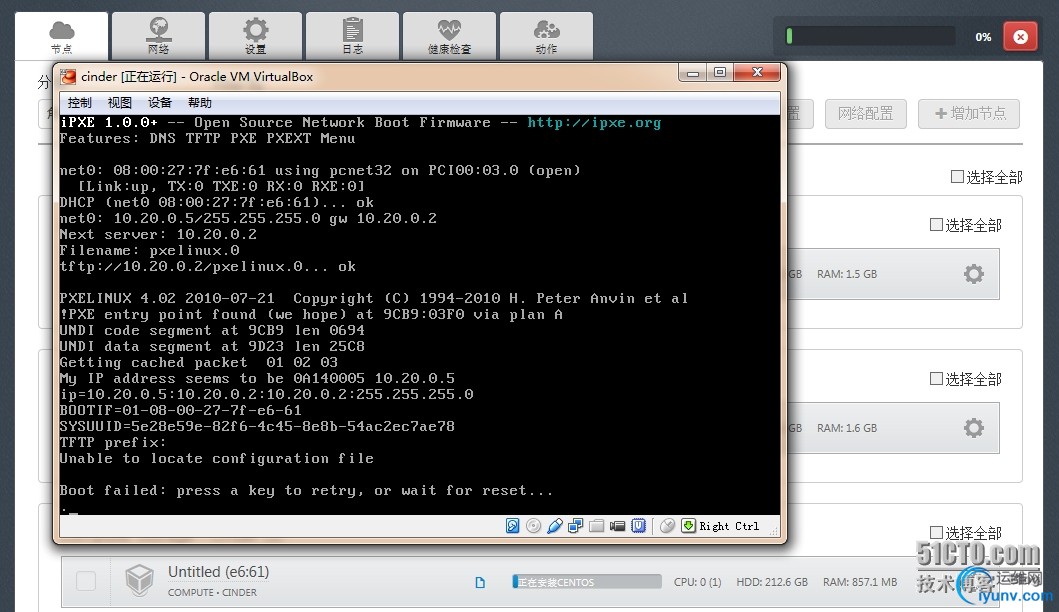Screen dimensions: 1059x612
Task: Open the 节点 tab with cloud icon
Action: 61,36
